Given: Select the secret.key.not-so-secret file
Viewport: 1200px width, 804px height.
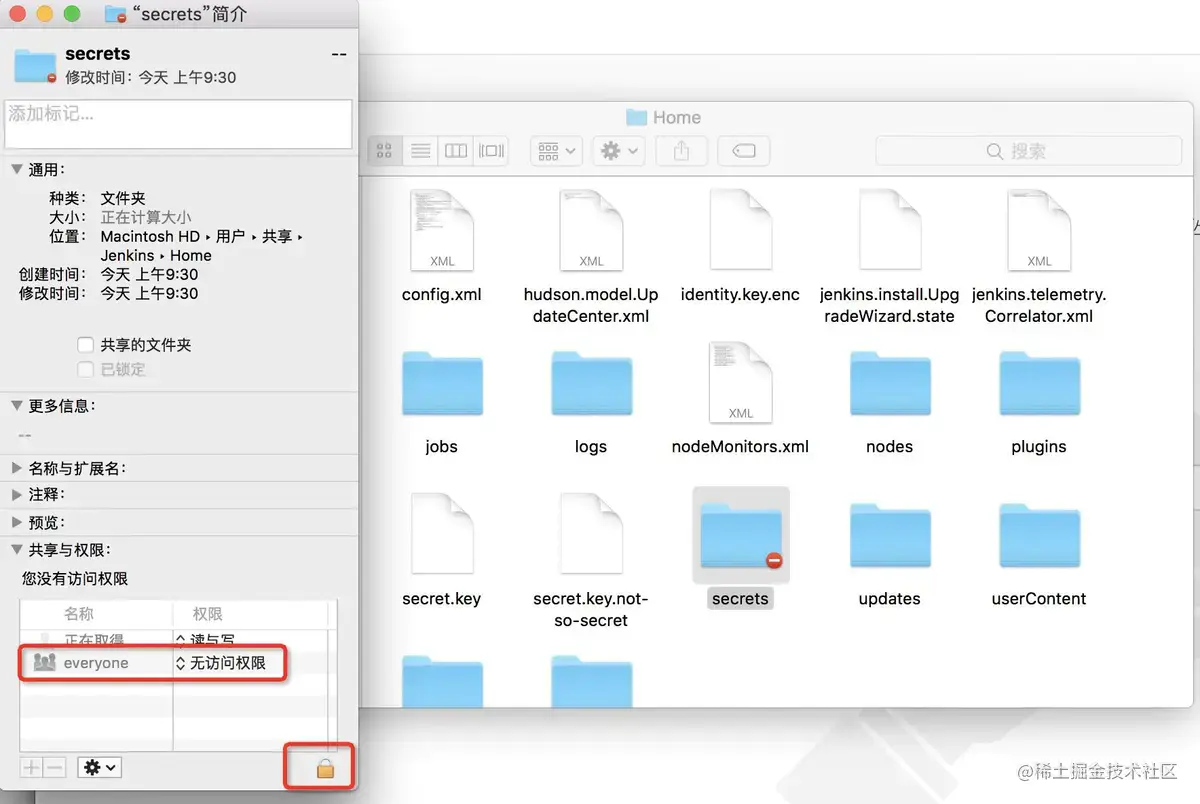Looking at the screenshot, I should [x=591, y=535].
